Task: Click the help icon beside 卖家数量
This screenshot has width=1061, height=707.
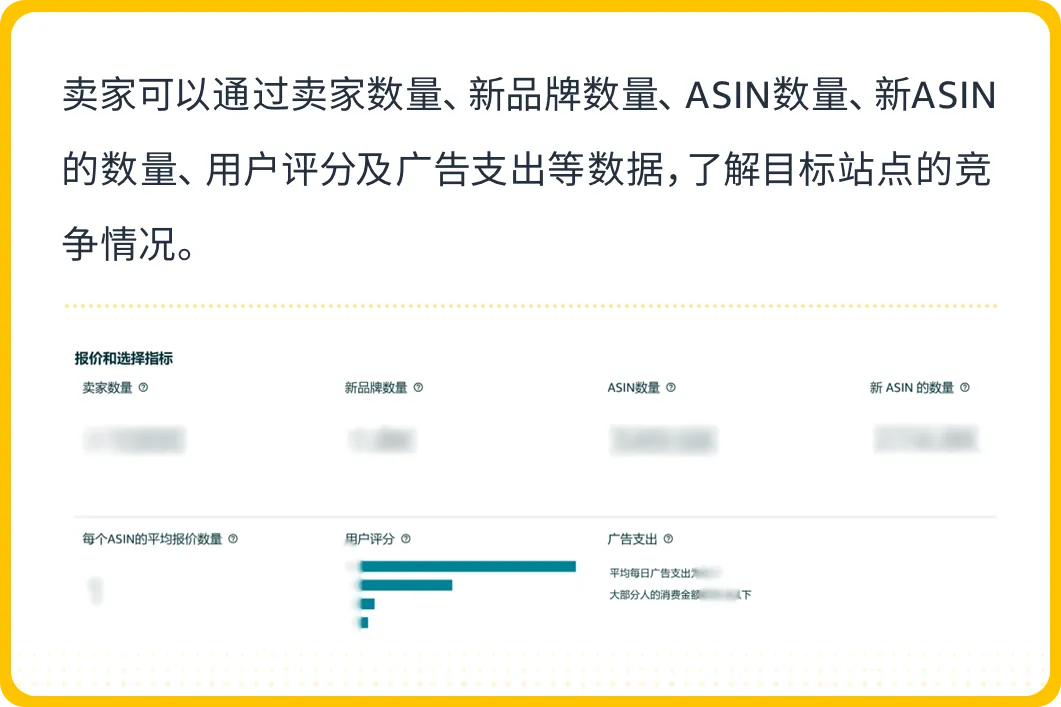Action: 143,387
